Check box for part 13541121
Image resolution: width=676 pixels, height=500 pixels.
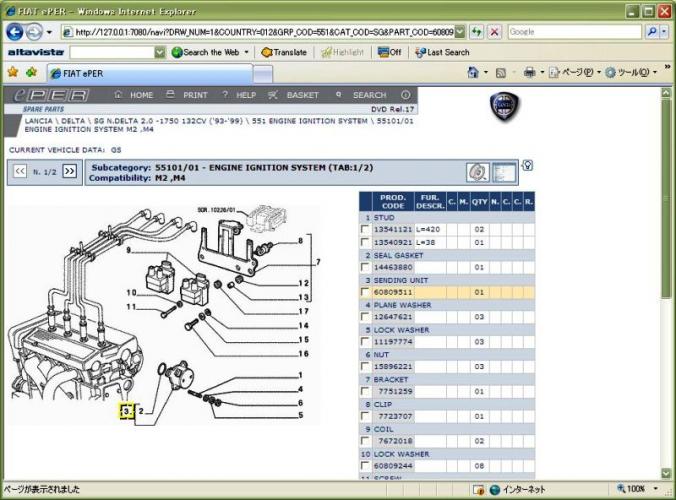pyautogui.click(x=365, y=229)
